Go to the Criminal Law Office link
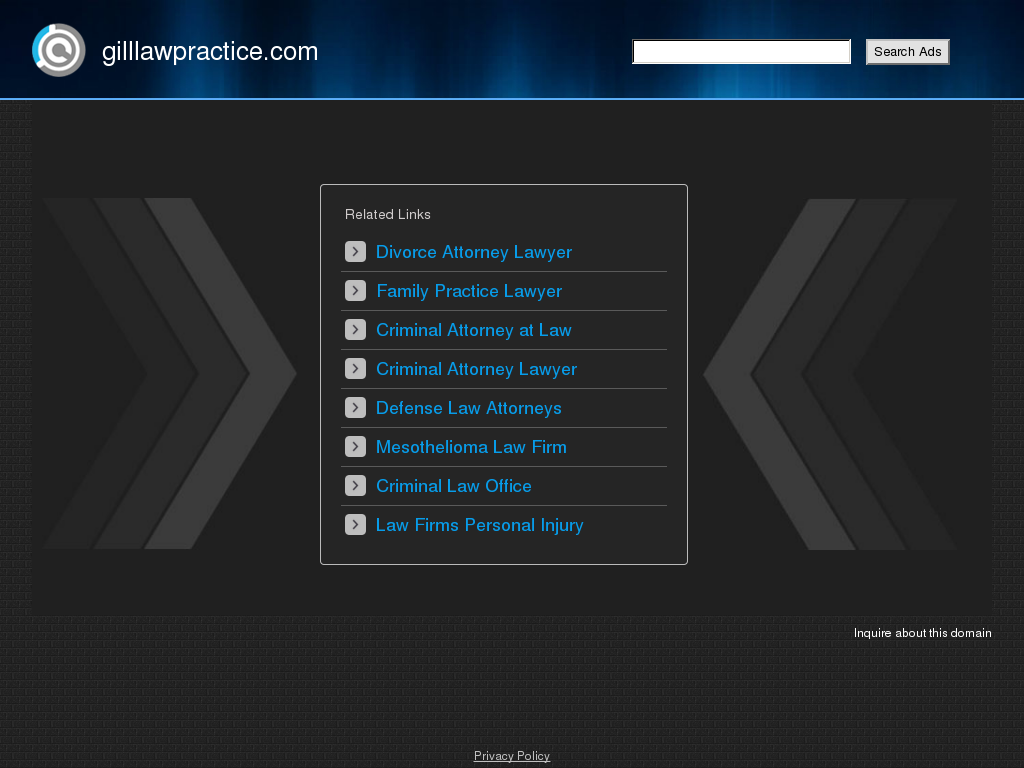Viewport: 1024px width, 768px height. 454,486
